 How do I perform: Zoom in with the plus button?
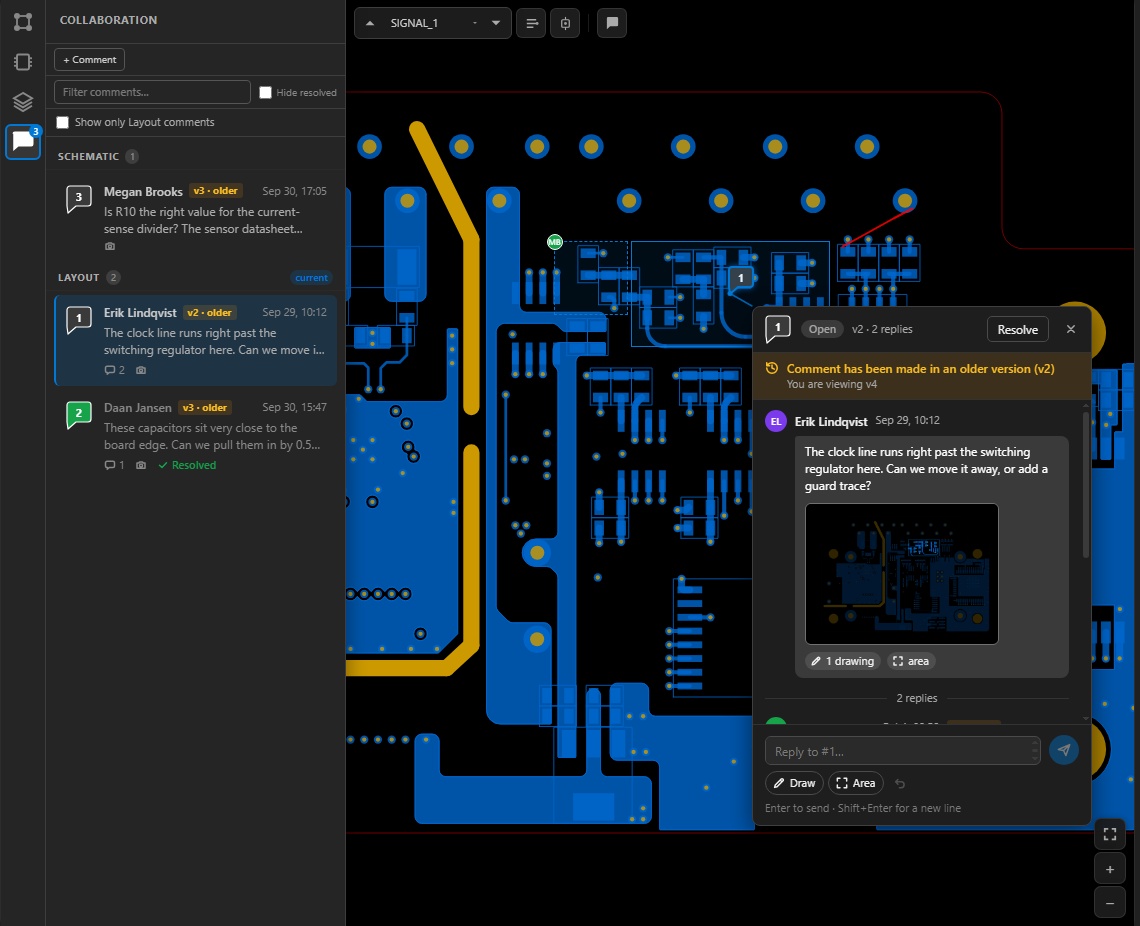point(1109,869)
